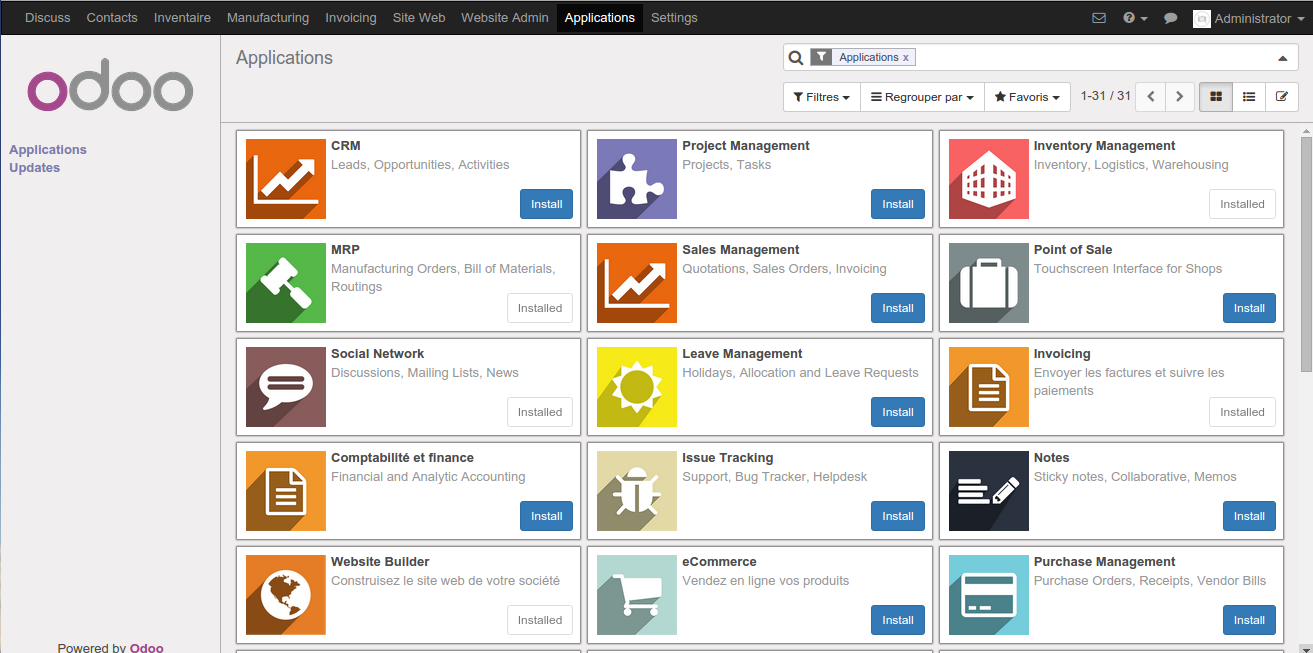Click the Leave Management sun icon
The image size is (1313, 653).
[637, 387]
